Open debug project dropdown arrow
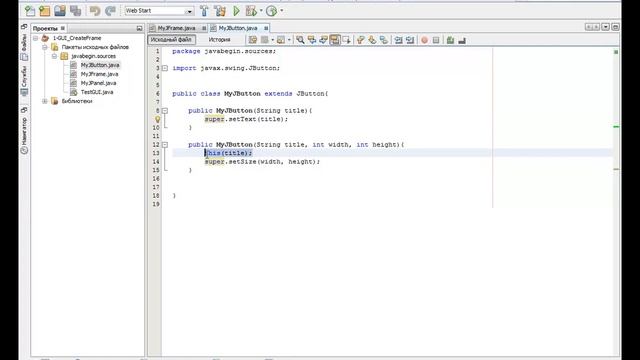 [x=261, y=11]
